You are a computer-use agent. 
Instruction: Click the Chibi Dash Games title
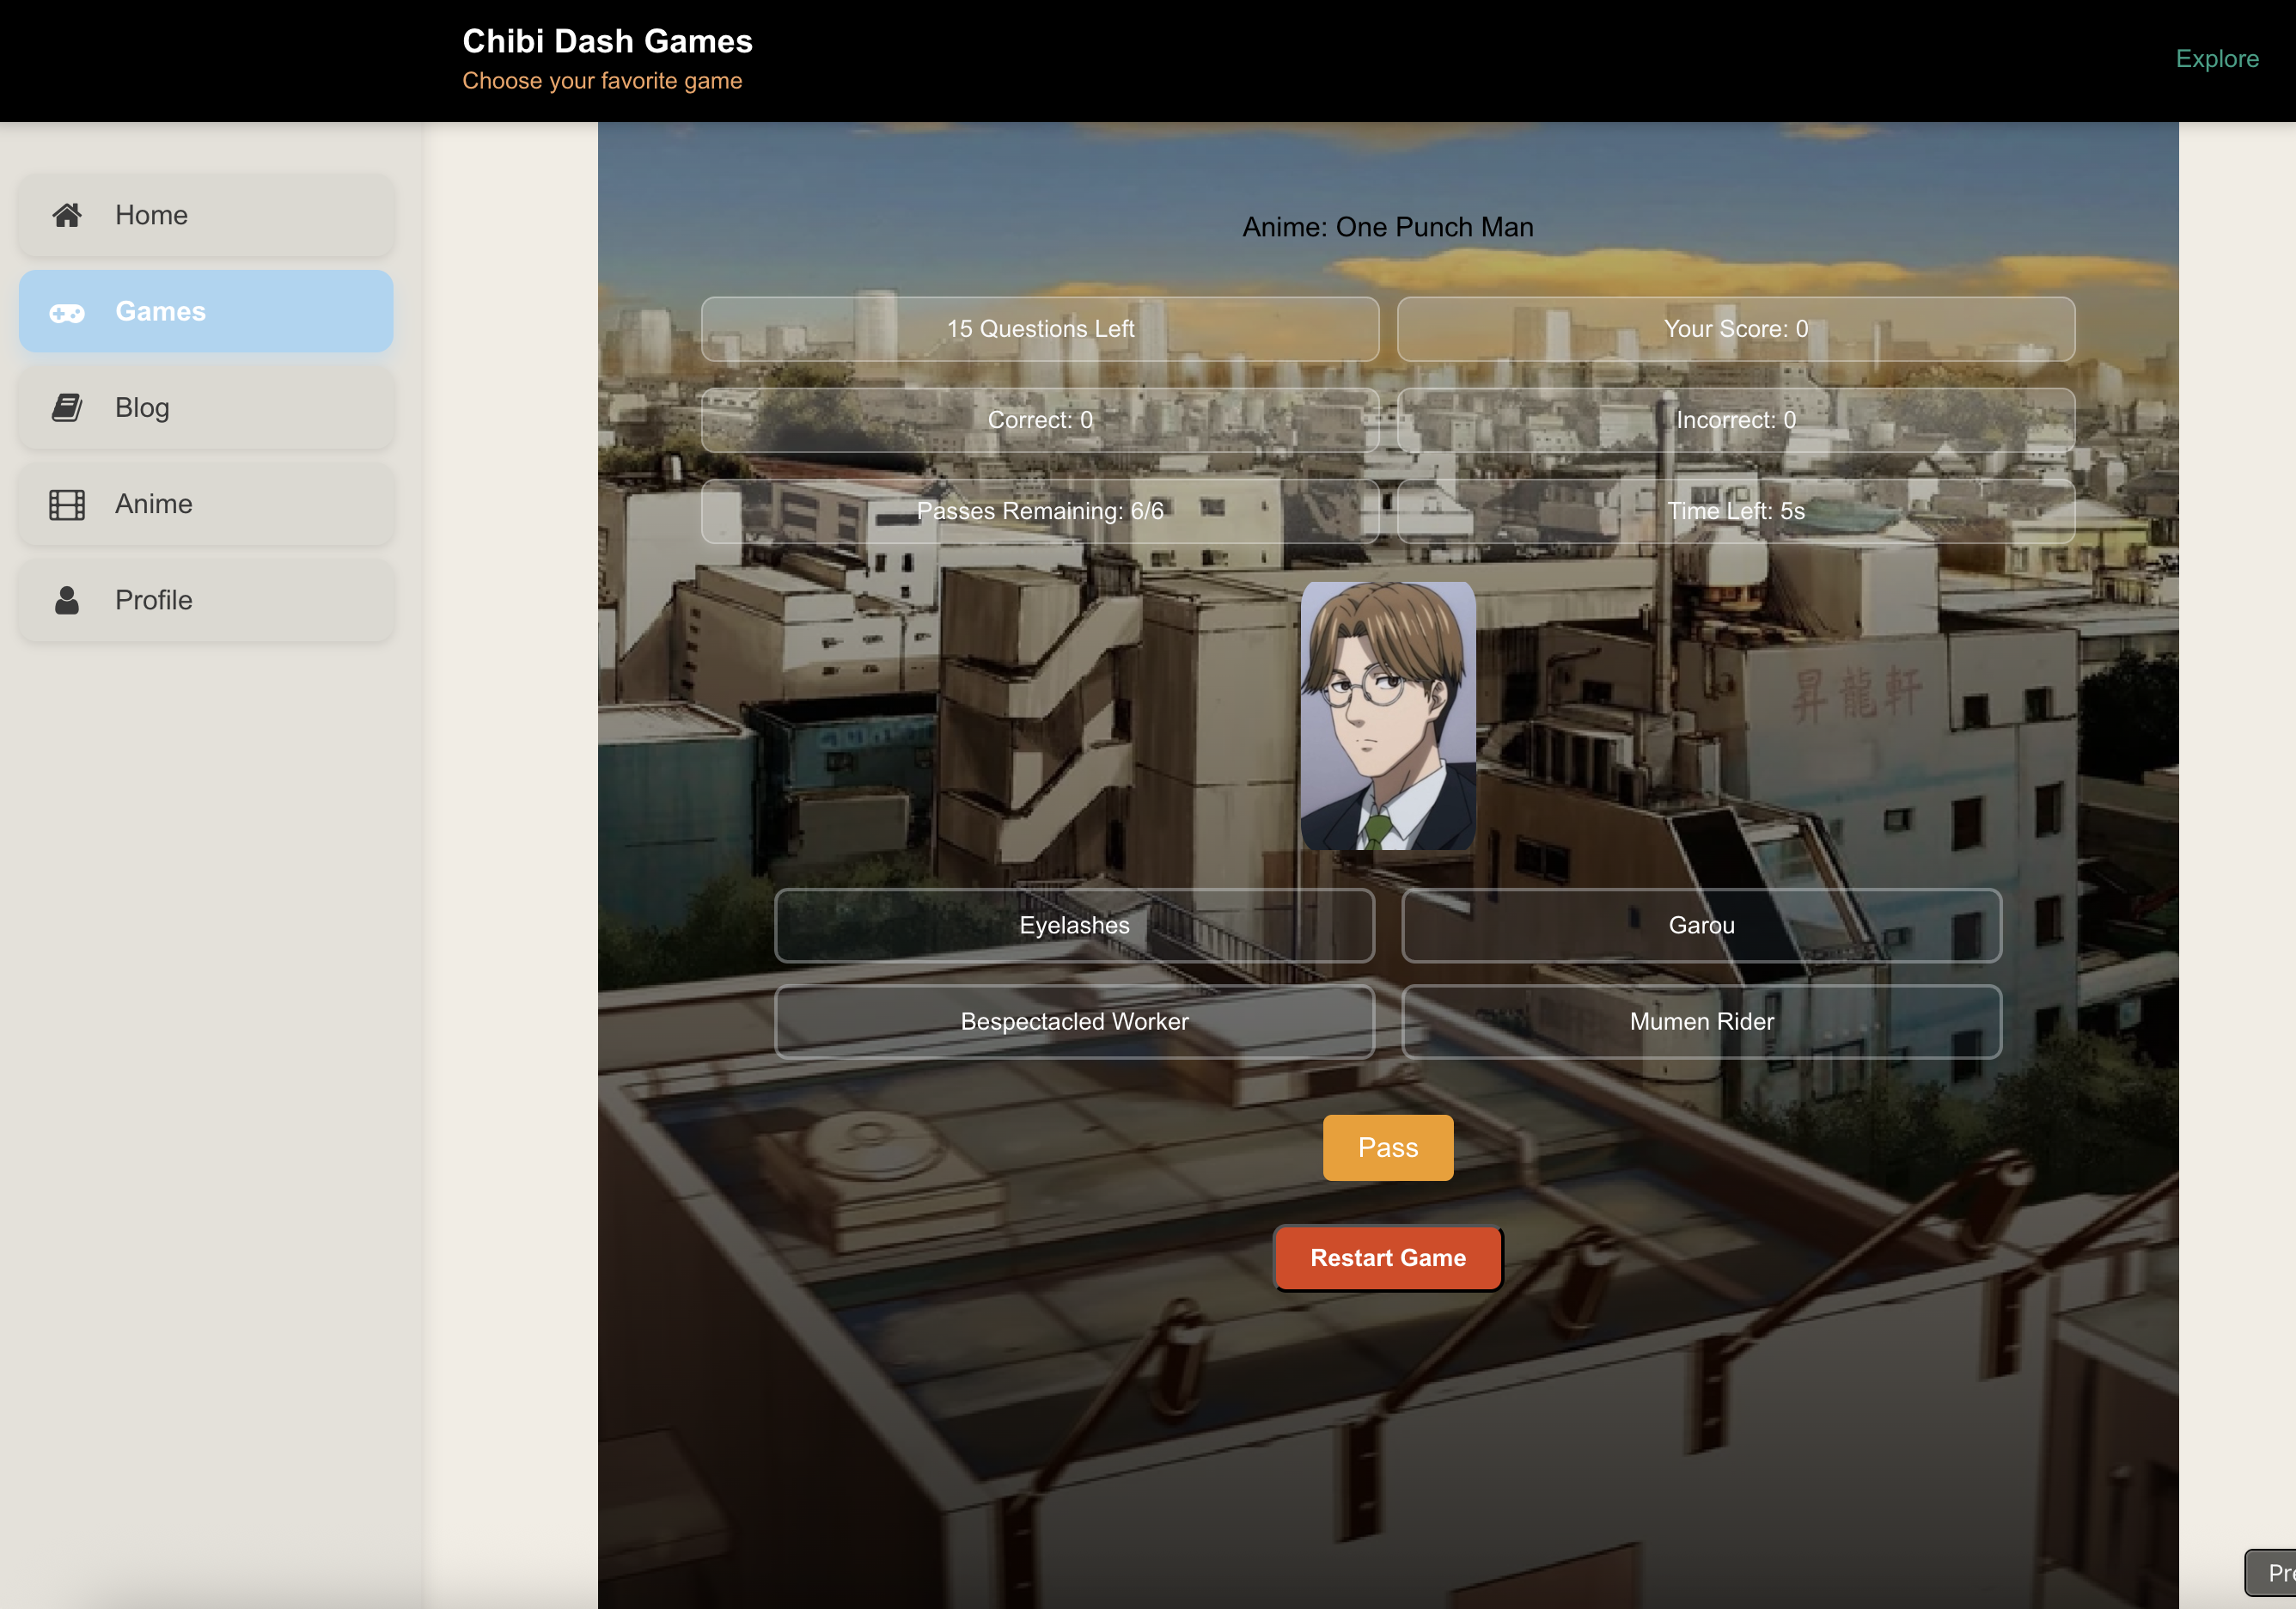click(607, 41)
